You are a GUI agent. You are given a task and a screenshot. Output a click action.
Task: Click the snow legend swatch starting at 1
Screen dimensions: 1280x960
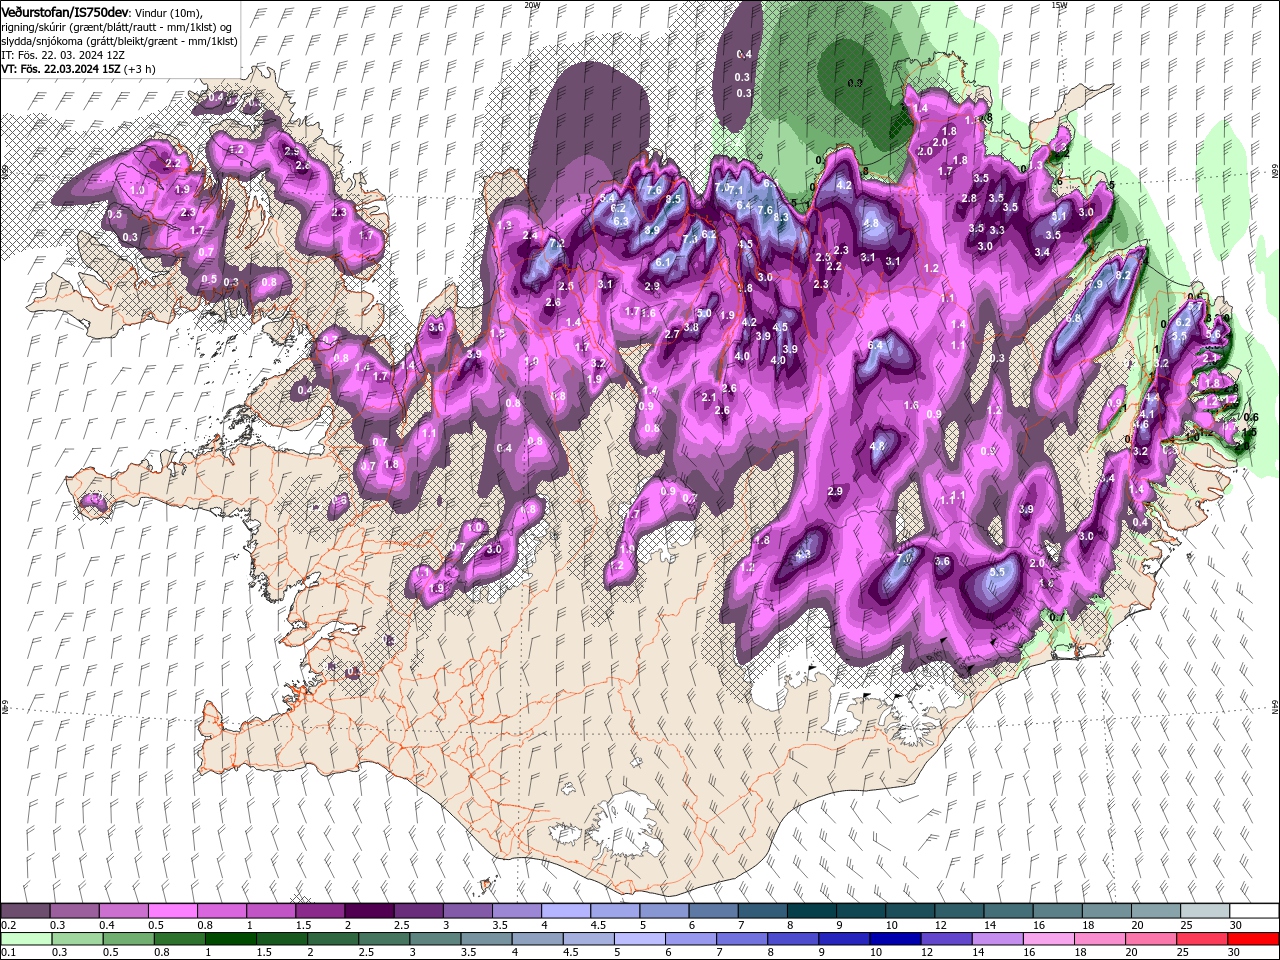[271, 911]
